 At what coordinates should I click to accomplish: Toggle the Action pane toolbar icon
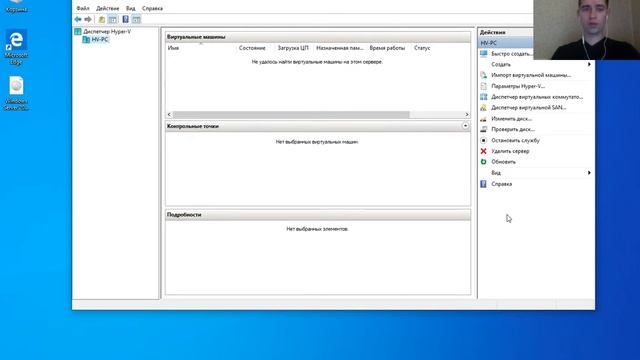136,19
